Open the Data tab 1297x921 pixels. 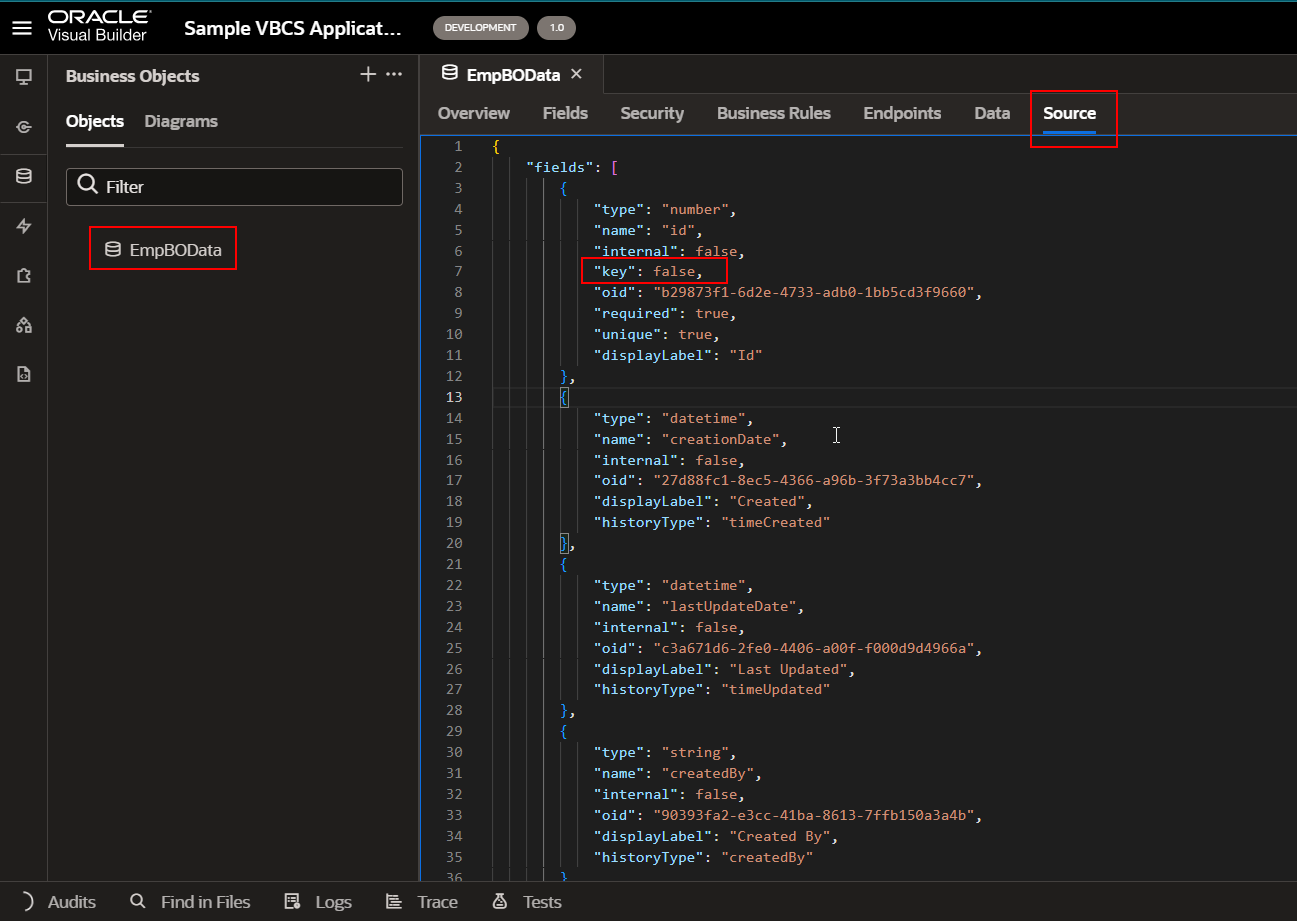coord(992,113)
